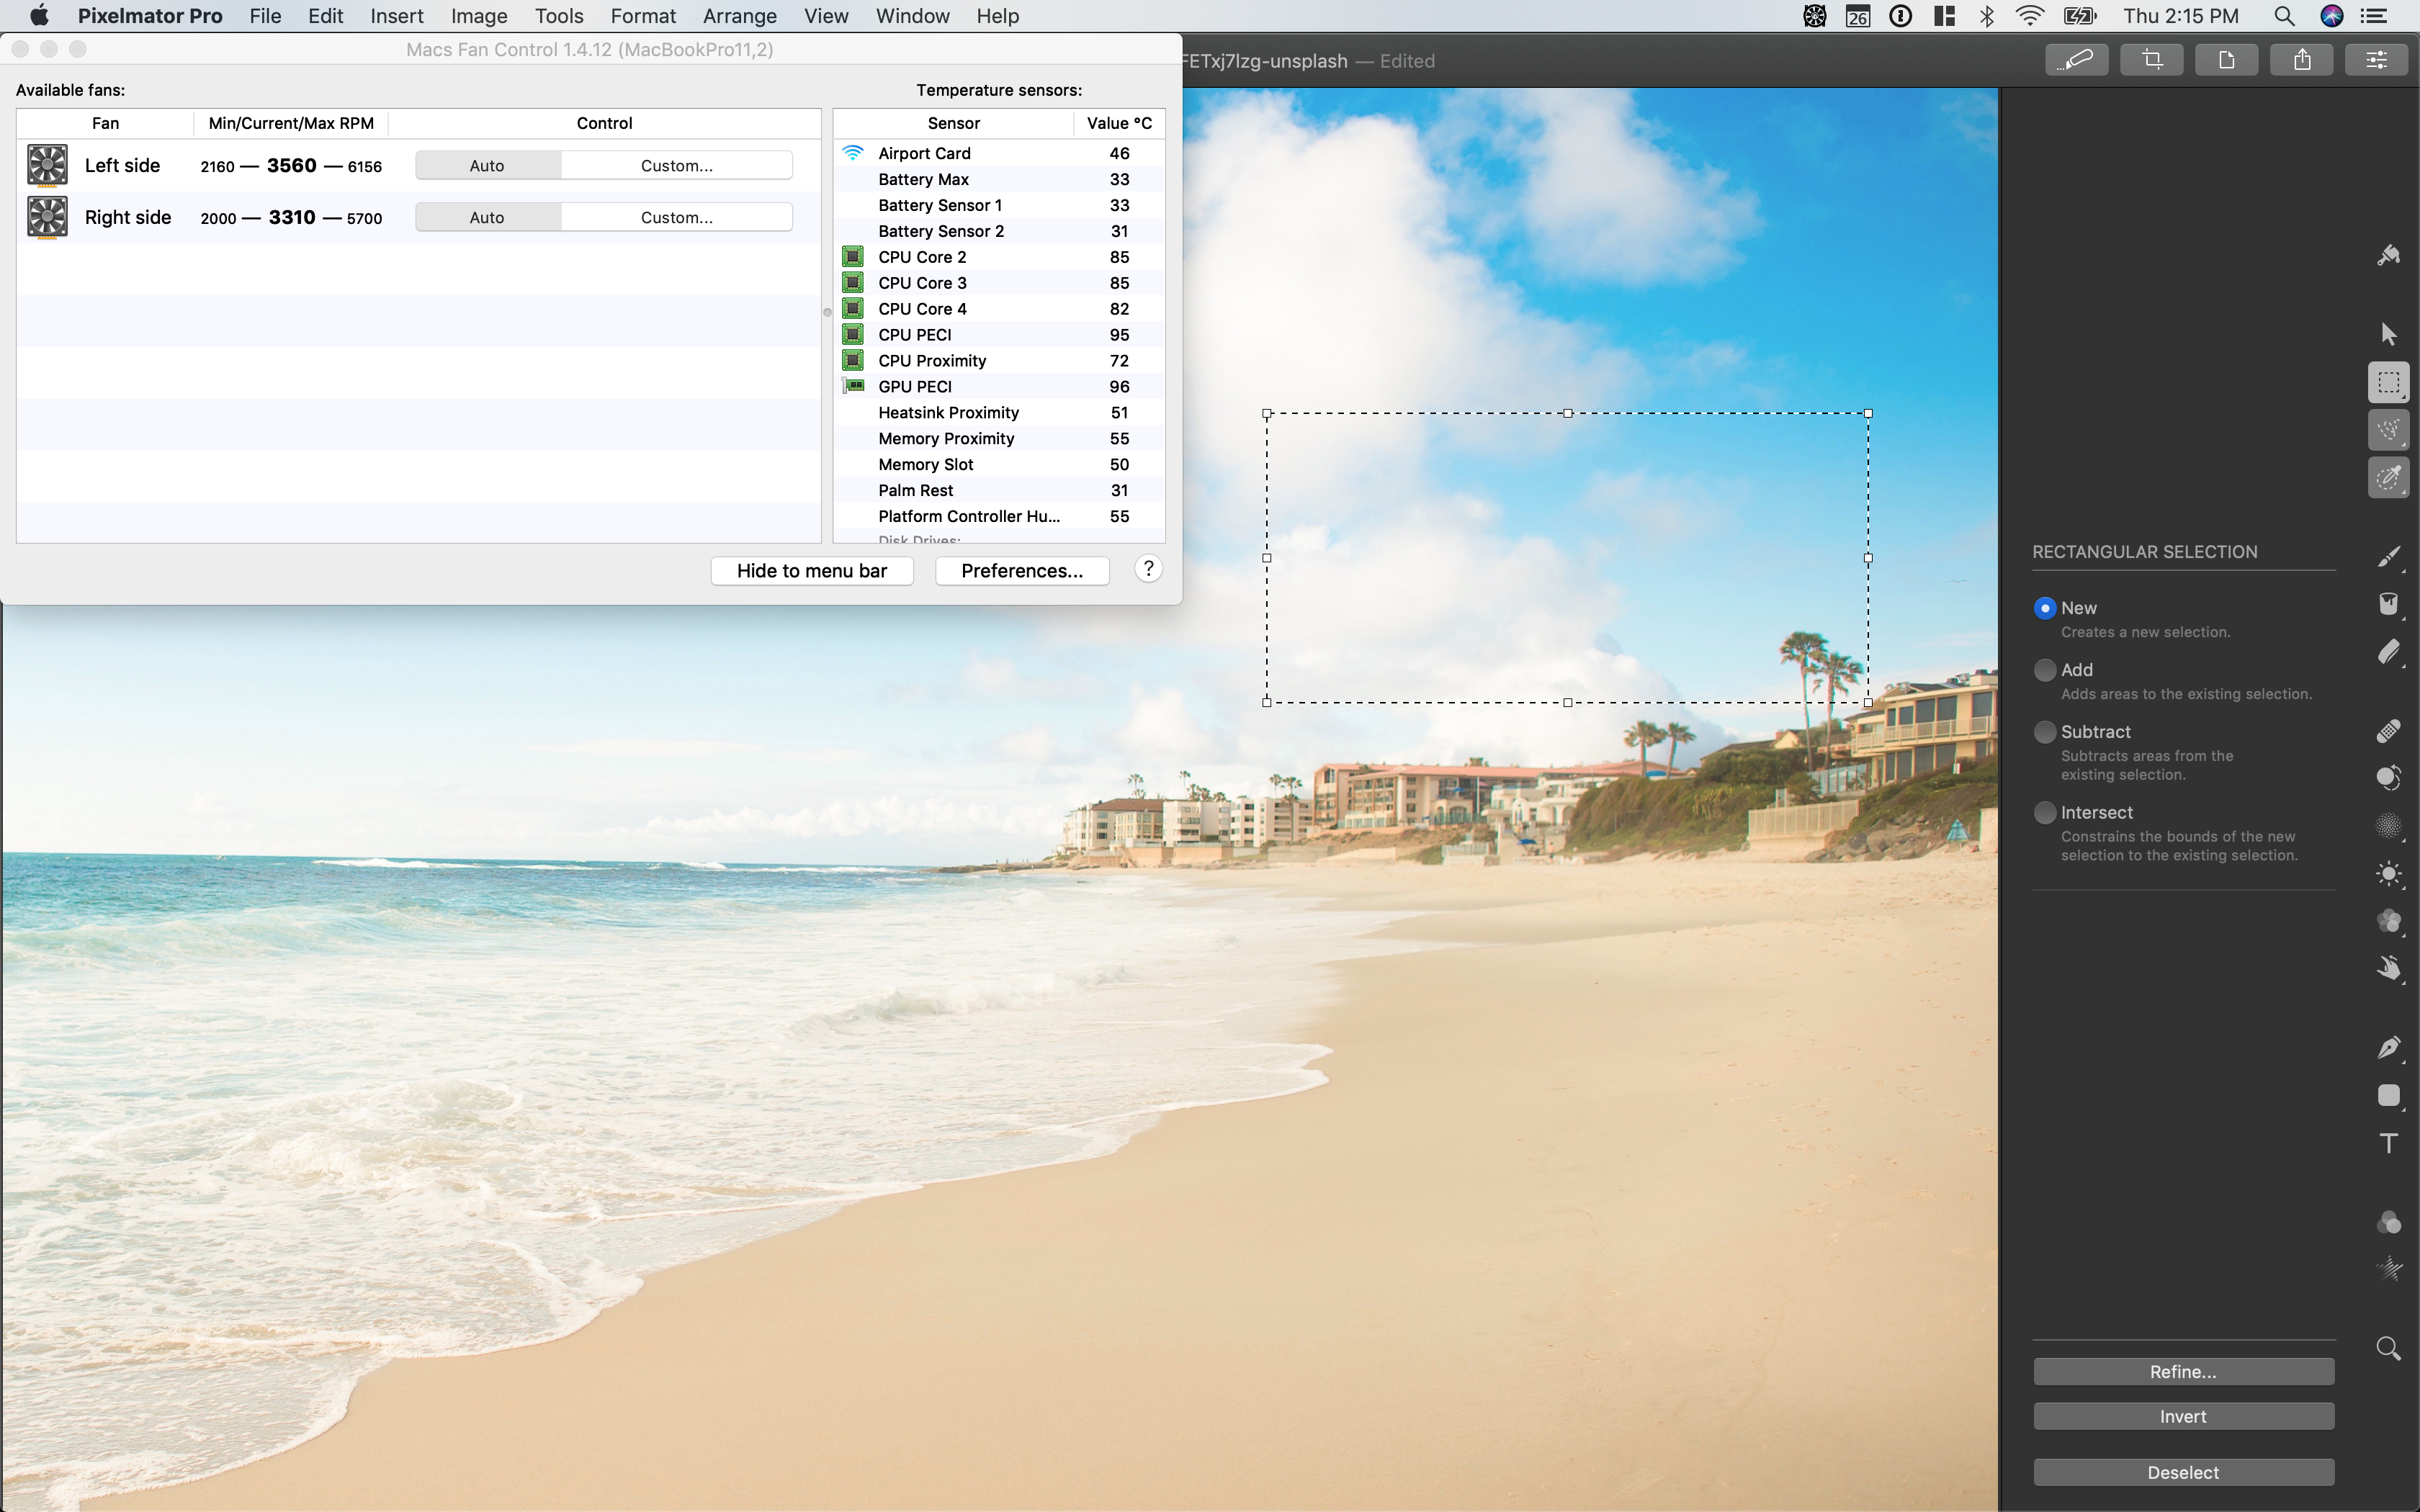This screenshot has width=2420, height=1512.
Task: Choose Custom control for Left side fan
Action: click(677, 166)
